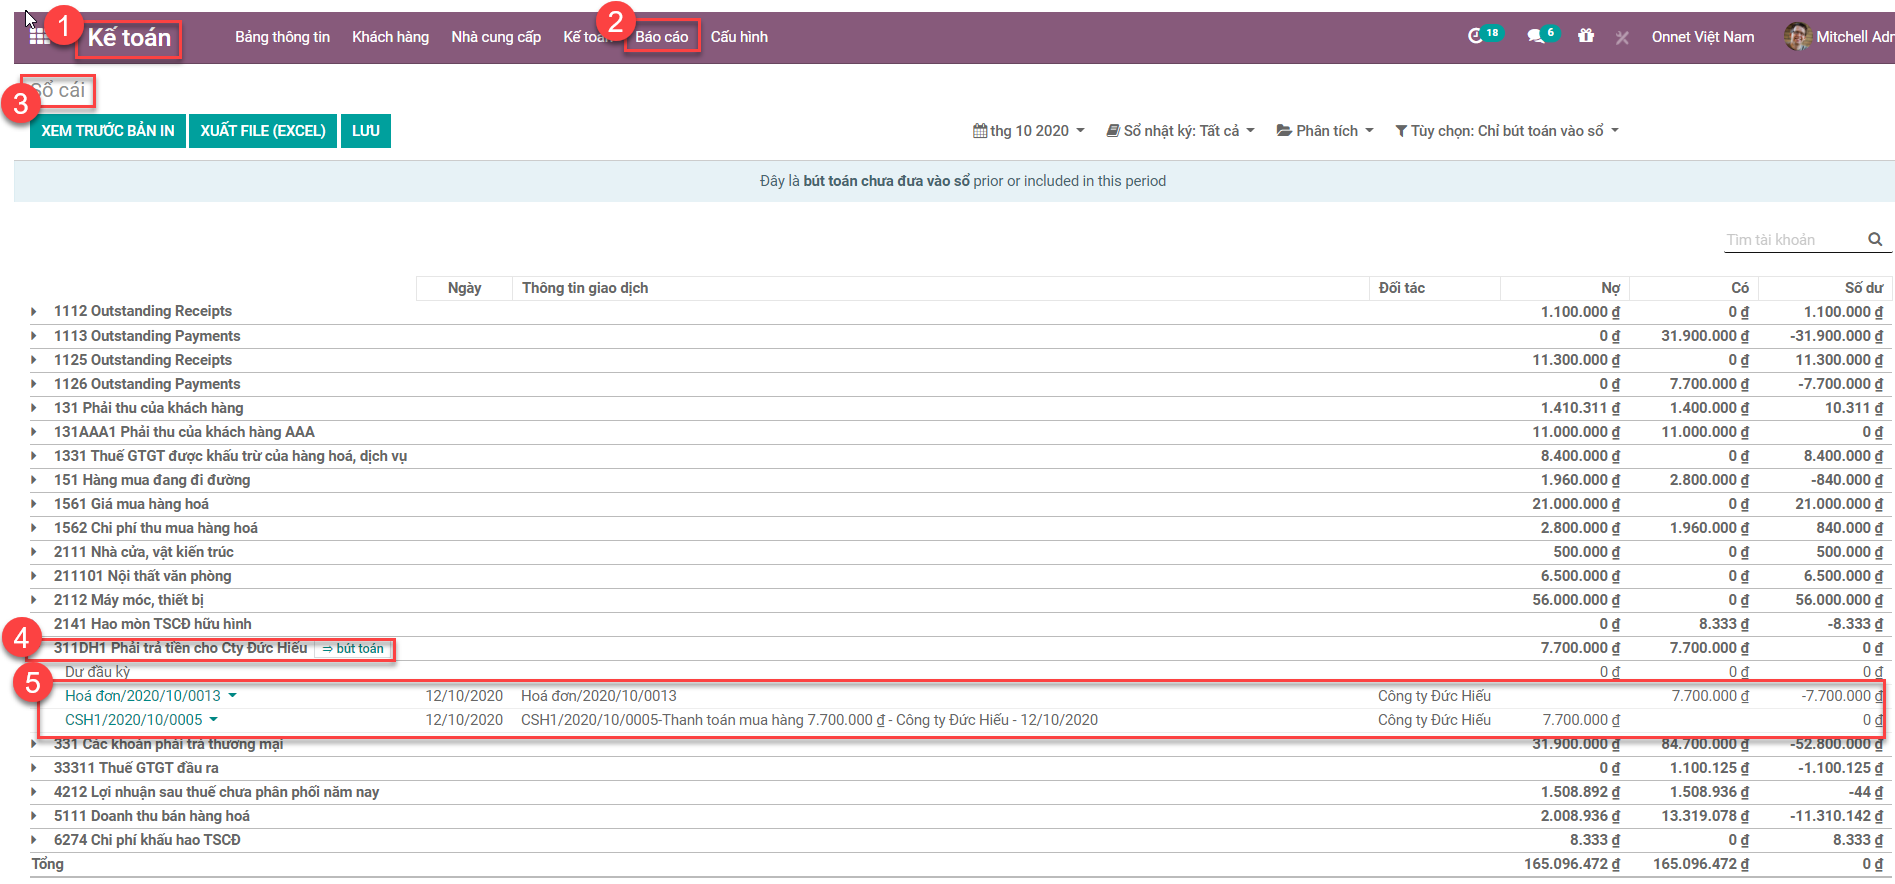
Task: Open the apps grid menu icon
Action: point(38,37)
